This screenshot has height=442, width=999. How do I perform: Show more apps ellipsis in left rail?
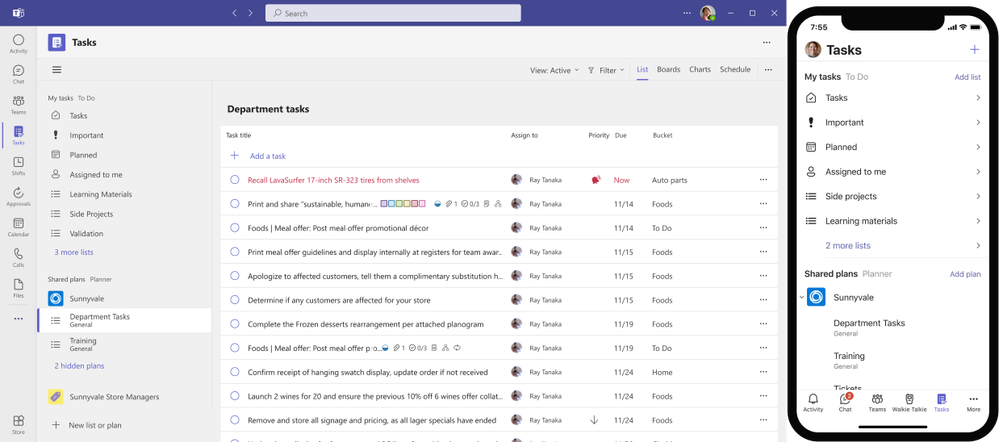tap(18, 318)
